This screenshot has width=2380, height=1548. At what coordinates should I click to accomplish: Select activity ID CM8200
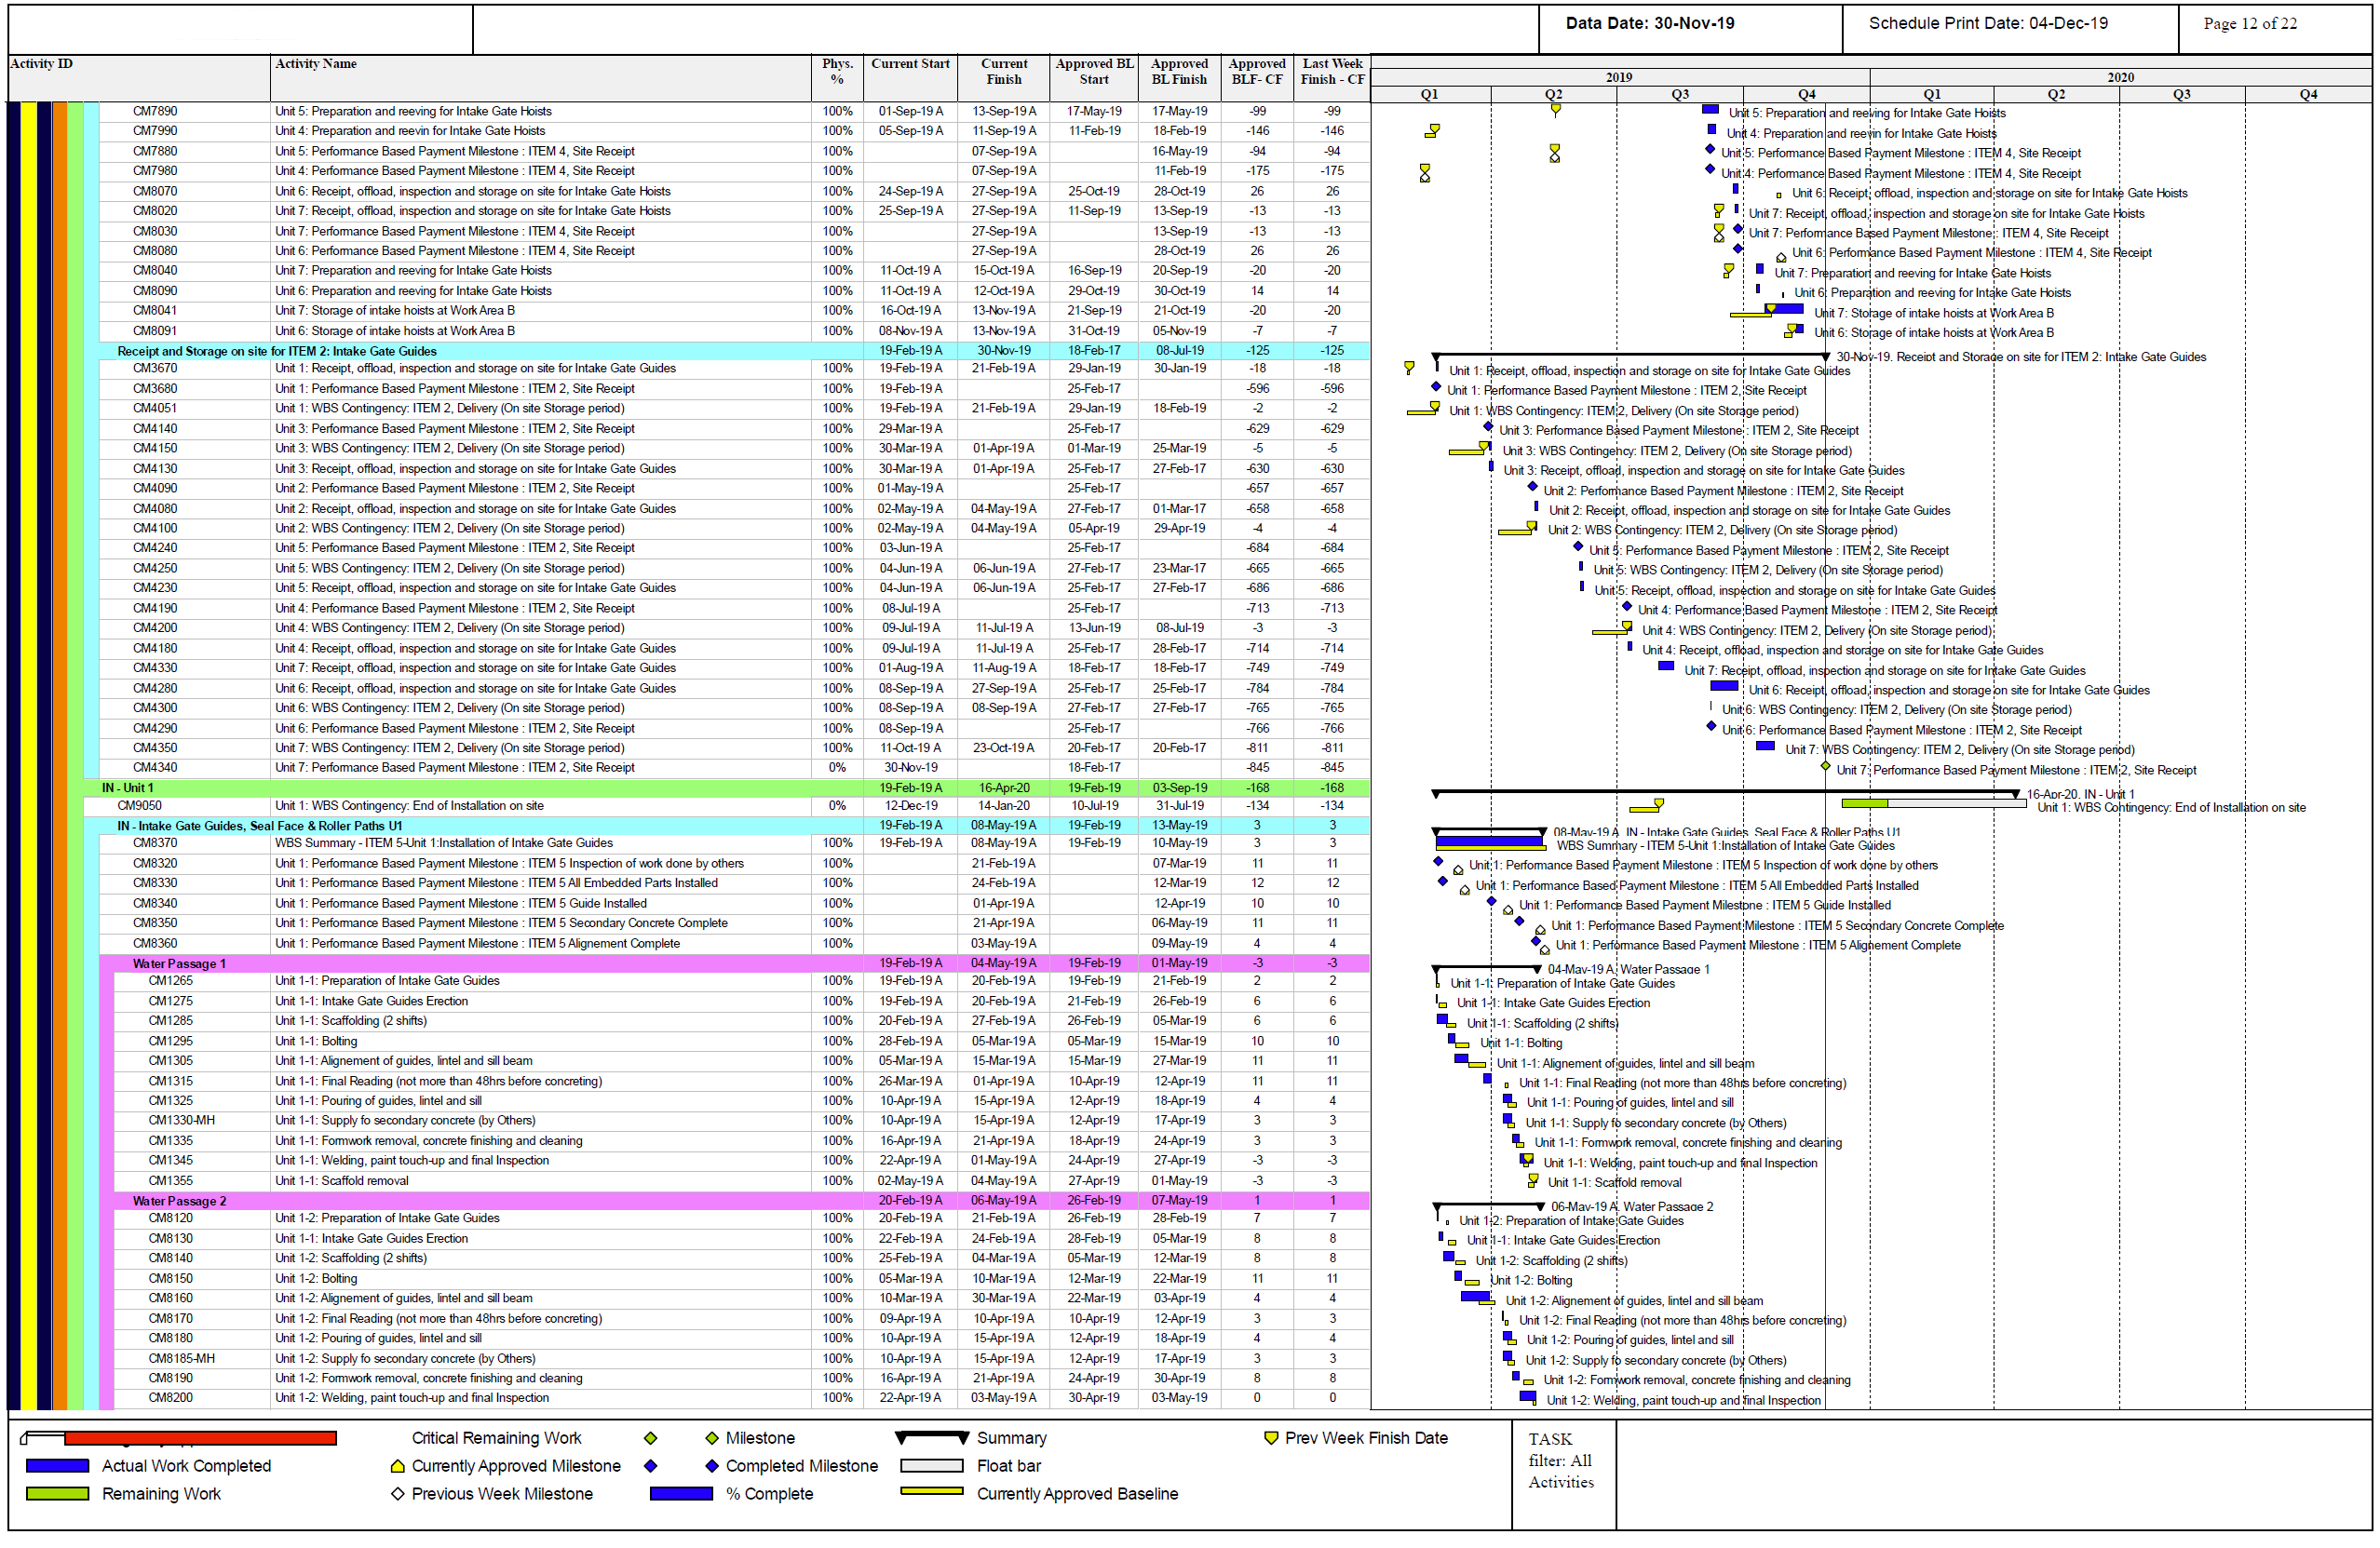(171, 1398)
